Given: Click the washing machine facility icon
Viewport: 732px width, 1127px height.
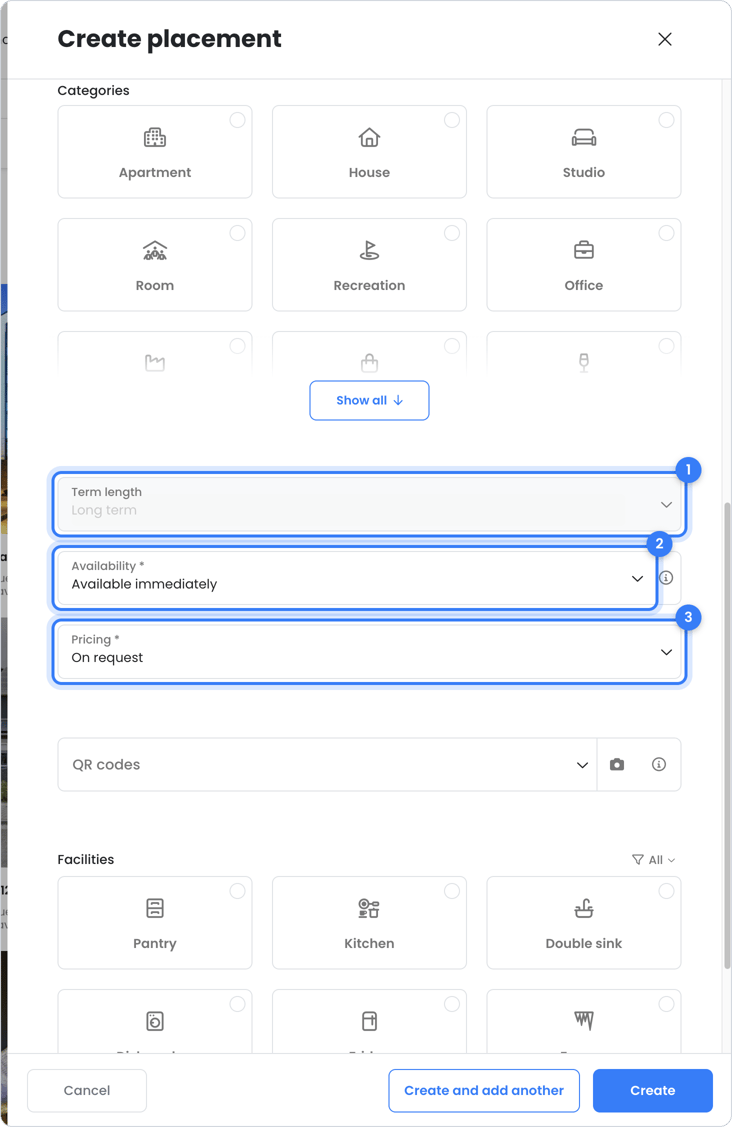Looking at the screenshot, I should coord(155,1021).
